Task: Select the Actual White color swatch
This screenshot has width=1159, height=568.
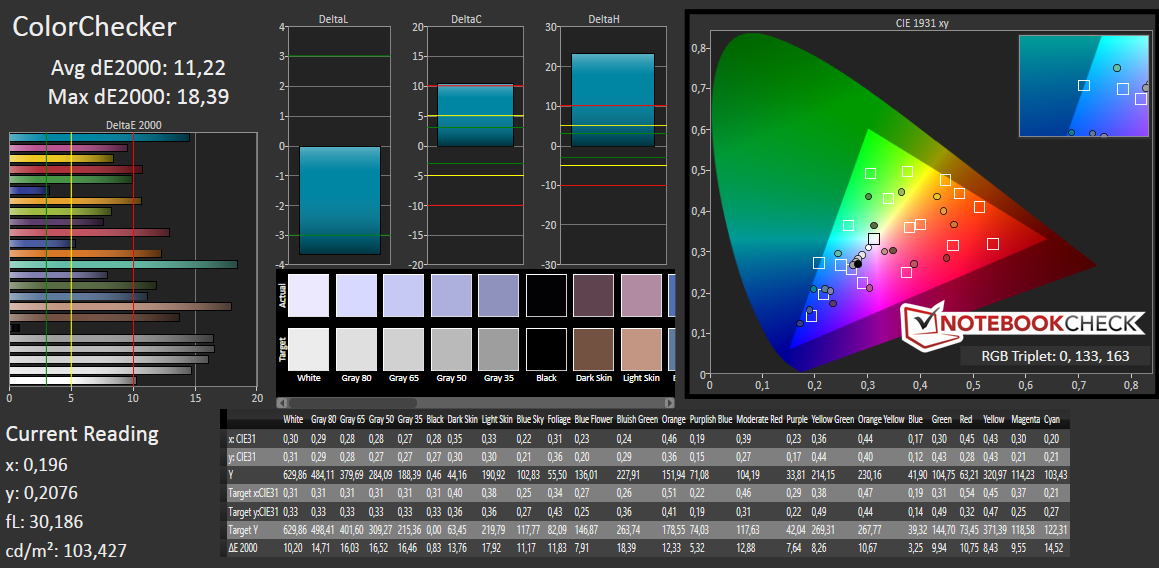Action: pyautogui.click(x=307, y=296)
